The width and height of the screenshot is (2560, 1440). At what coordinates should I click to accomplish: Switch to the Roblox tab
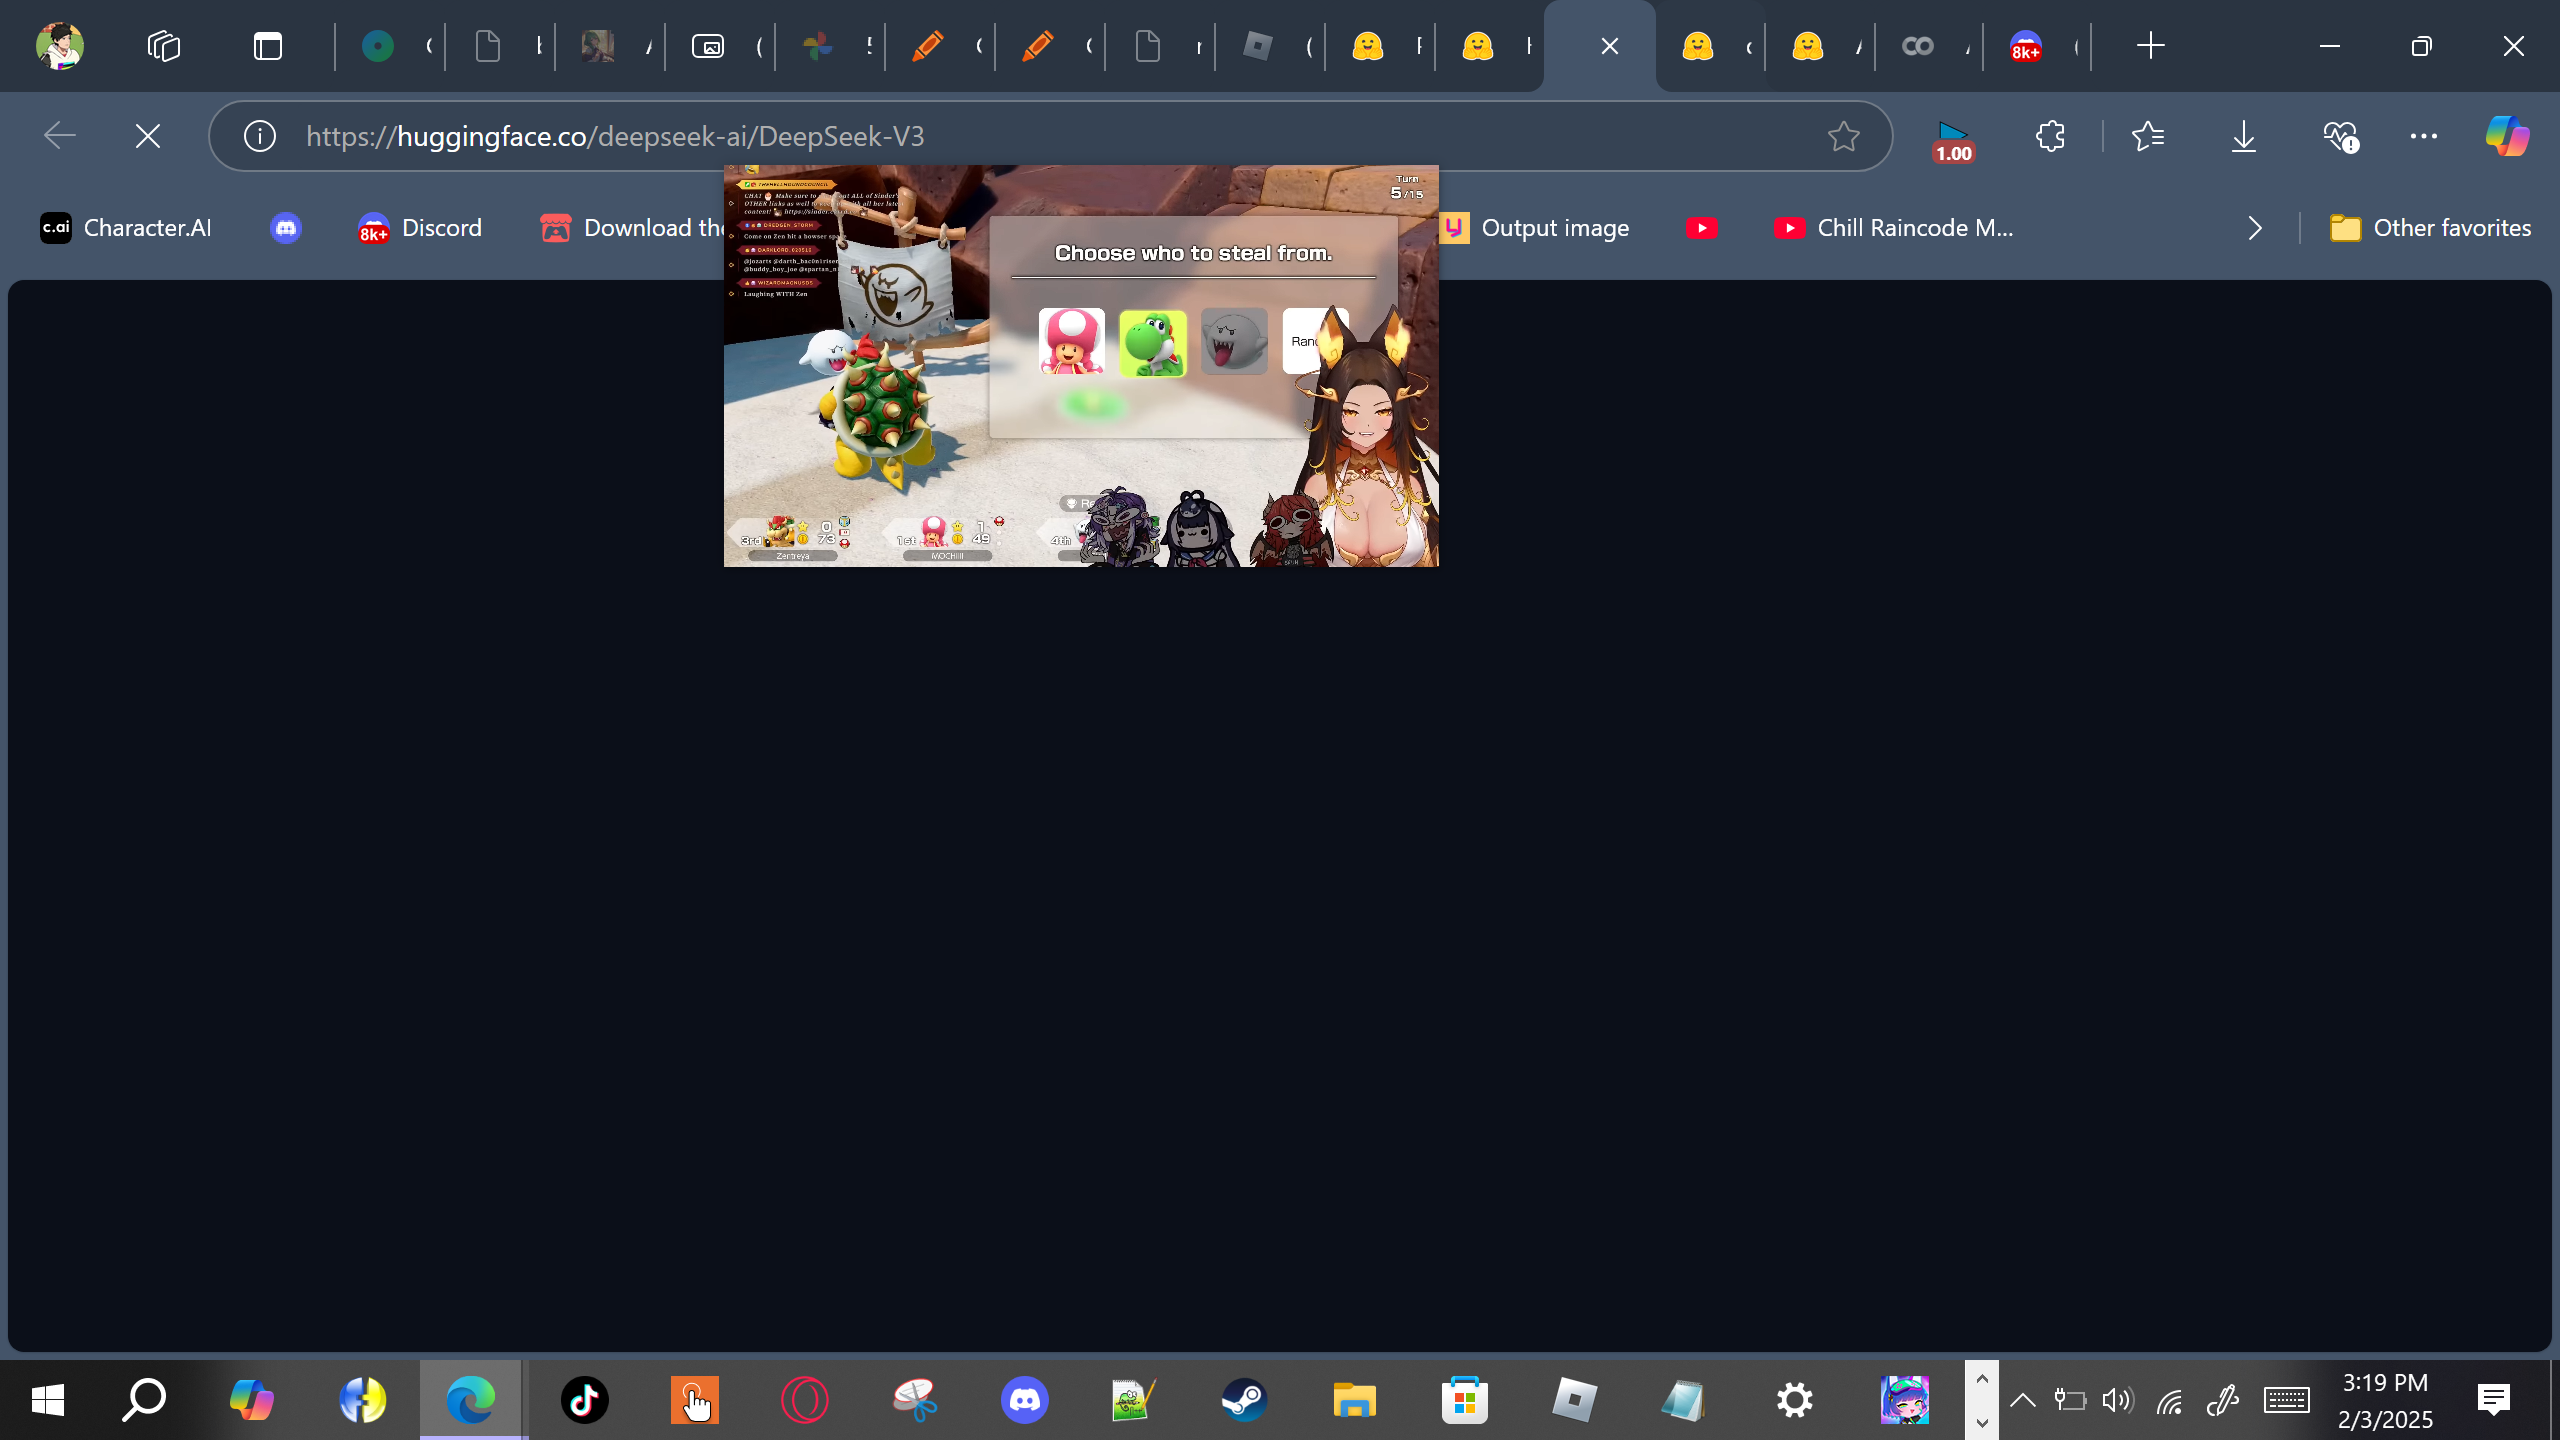click(x=1258, y=46)
